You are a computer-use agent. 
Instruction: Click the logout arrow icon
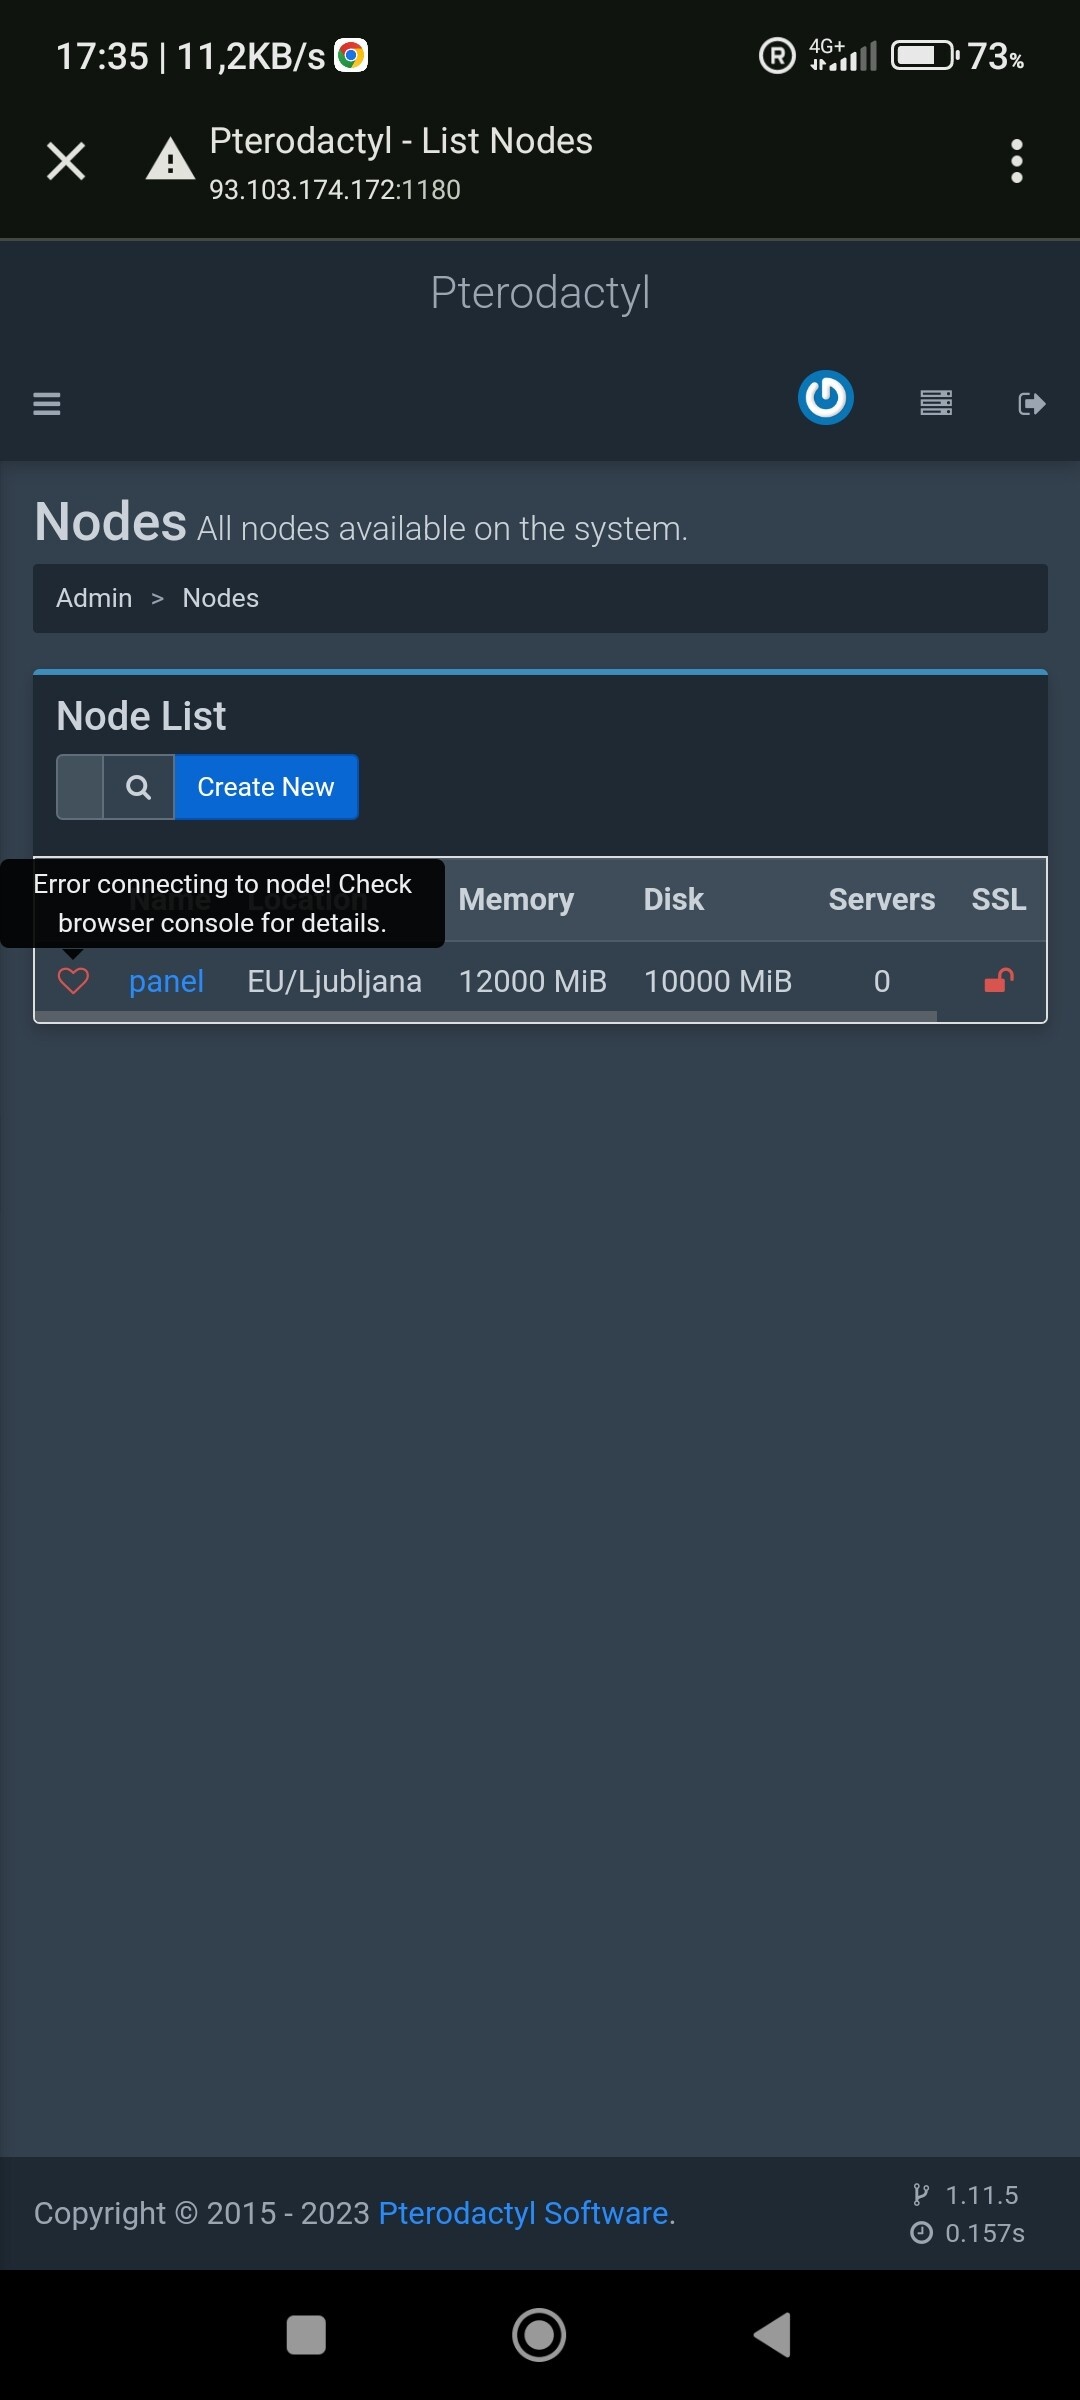1032,404
